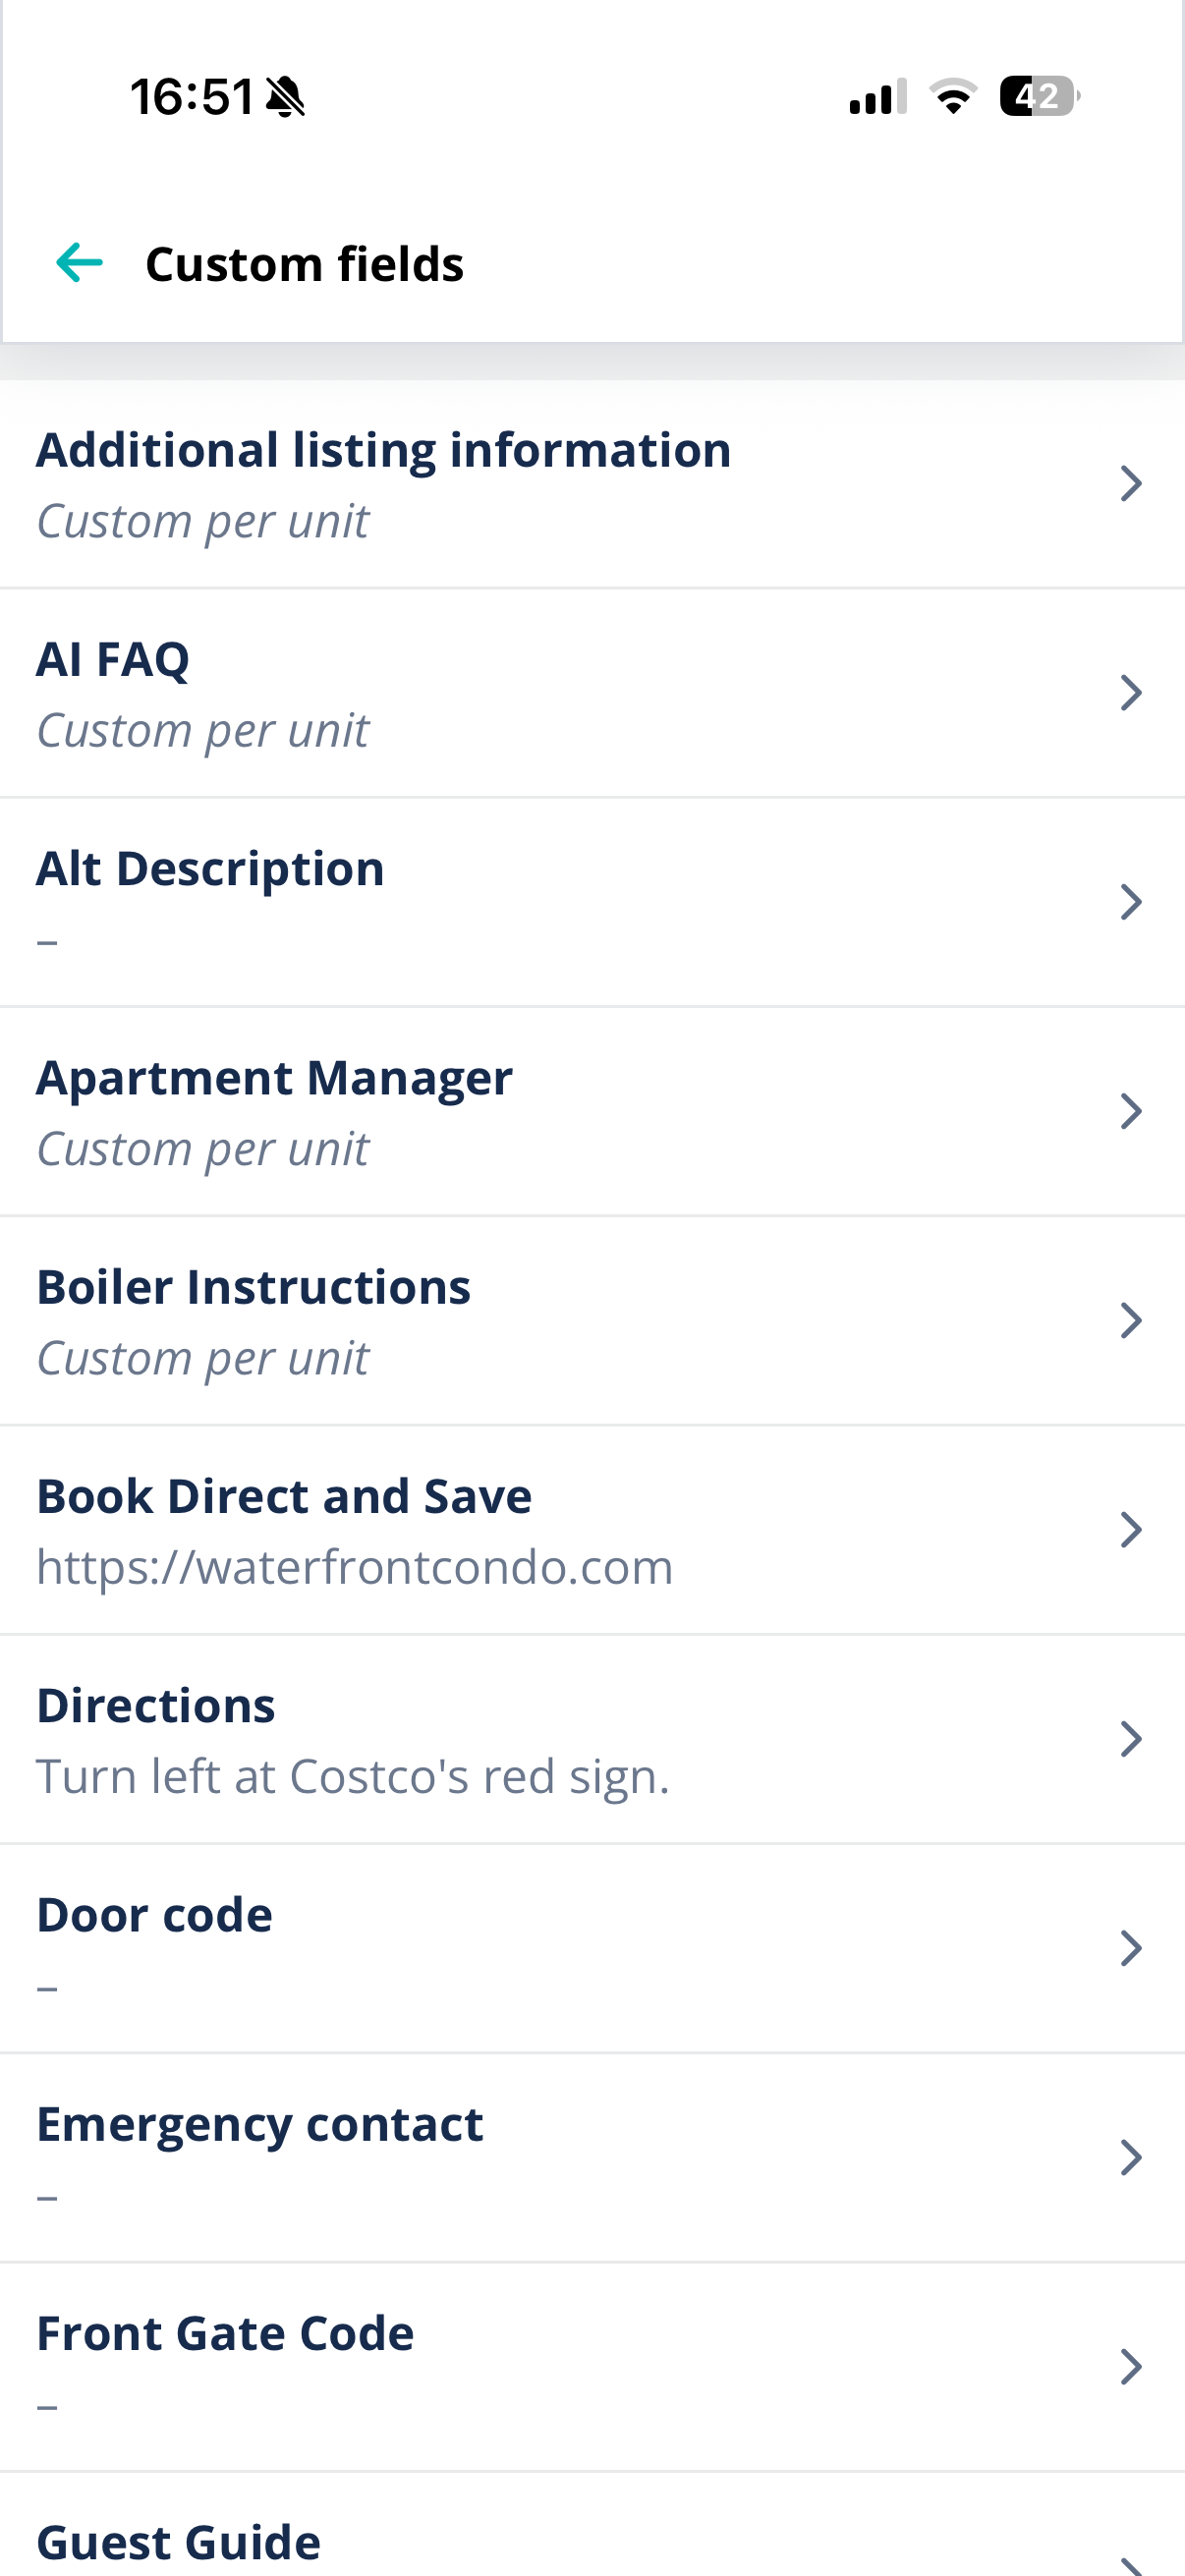Tap the cellular signal bars icon

coord(878,96)
